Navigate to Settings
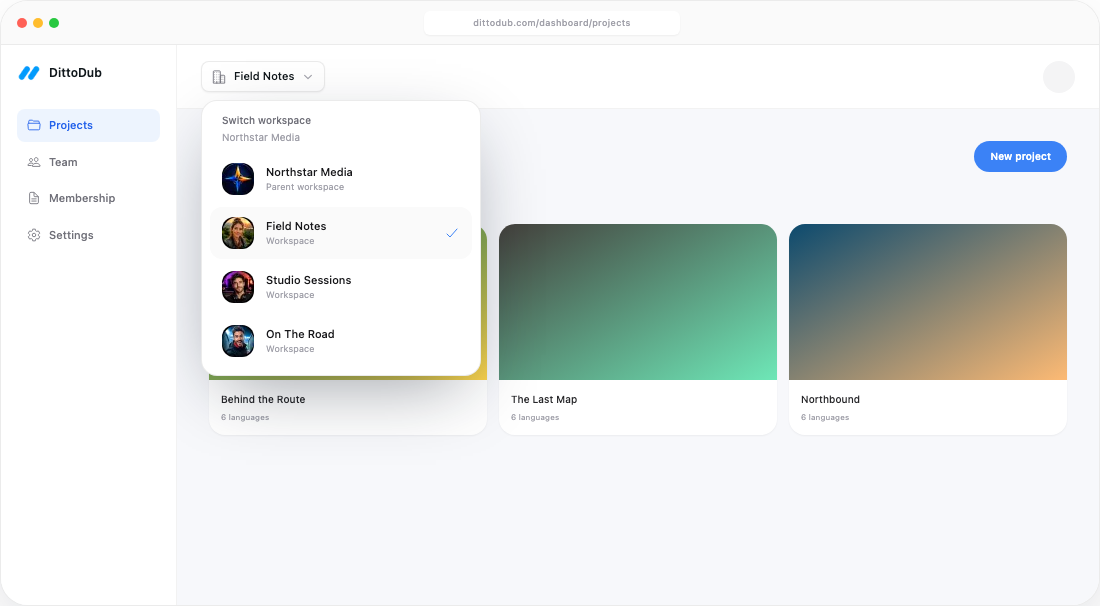 tap(88, 235)
